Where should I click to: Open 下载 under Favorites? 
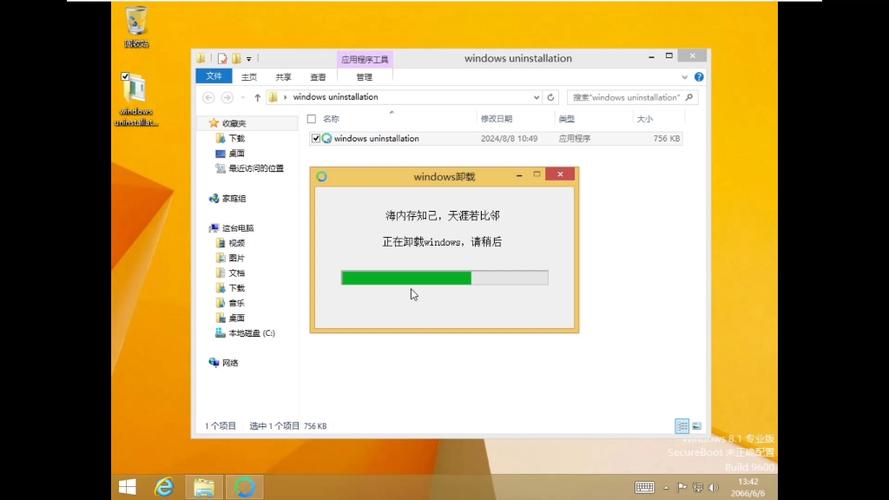(236, 138)
